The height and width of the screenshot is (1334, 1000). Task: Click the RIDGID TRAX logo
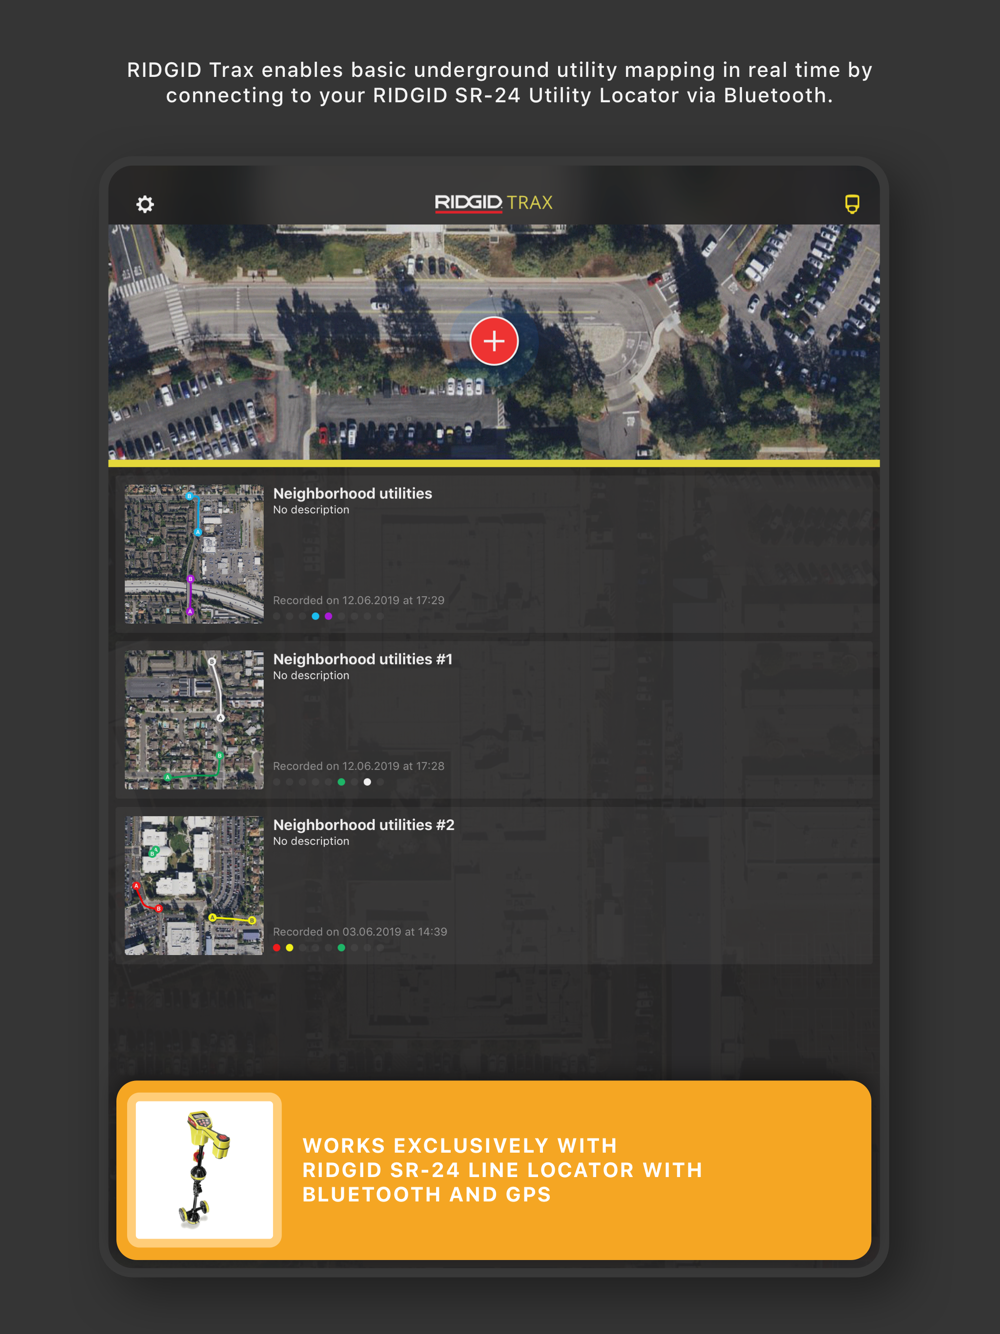(494, 203)
